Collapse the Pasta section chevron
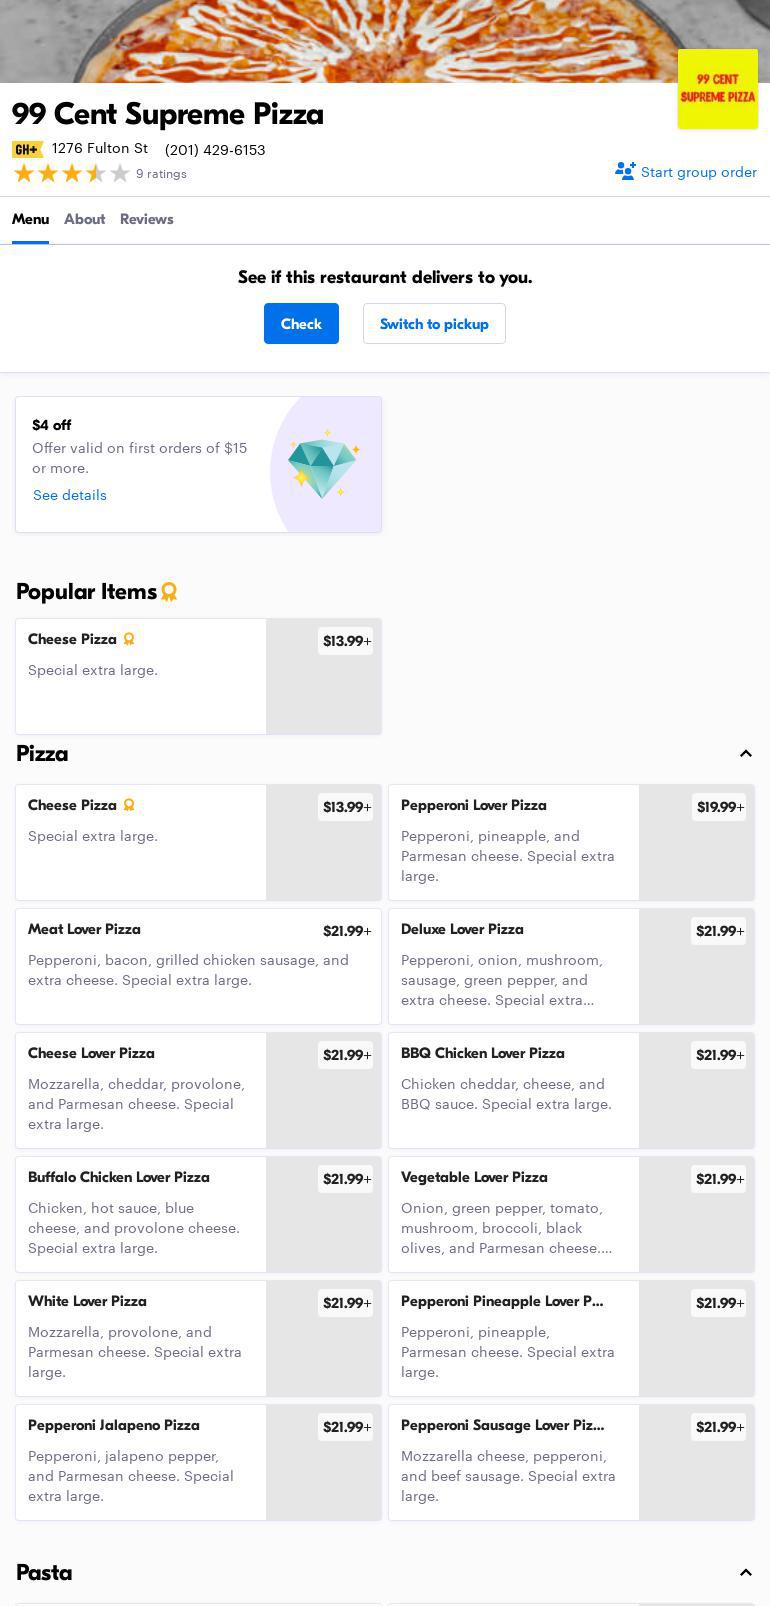 (745, 1573)
